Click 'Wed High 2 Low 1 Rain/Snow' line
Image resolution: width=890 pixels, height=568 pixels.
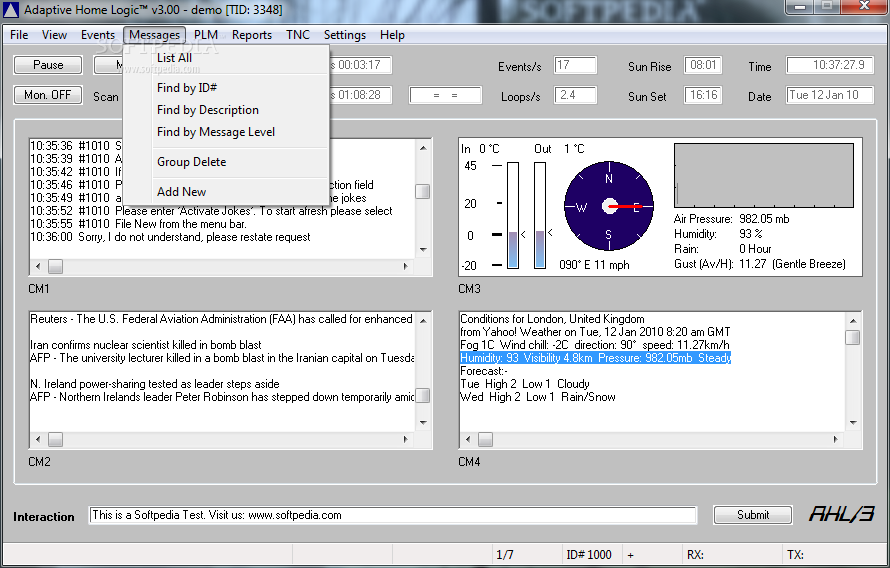tap(538, 397)
